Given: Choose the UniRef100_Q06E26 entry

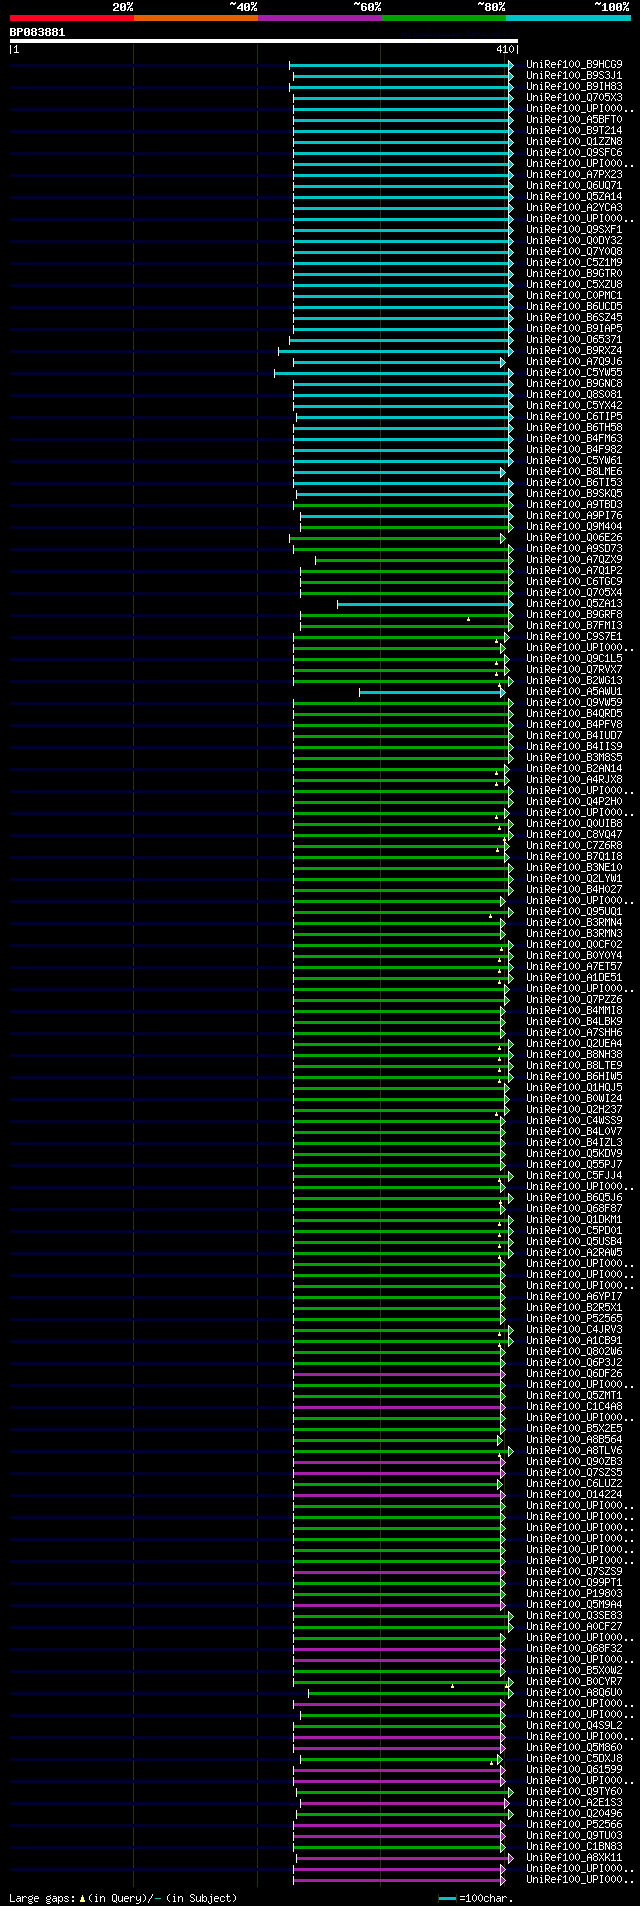Looking at the screenshot, I should [574, 538].
